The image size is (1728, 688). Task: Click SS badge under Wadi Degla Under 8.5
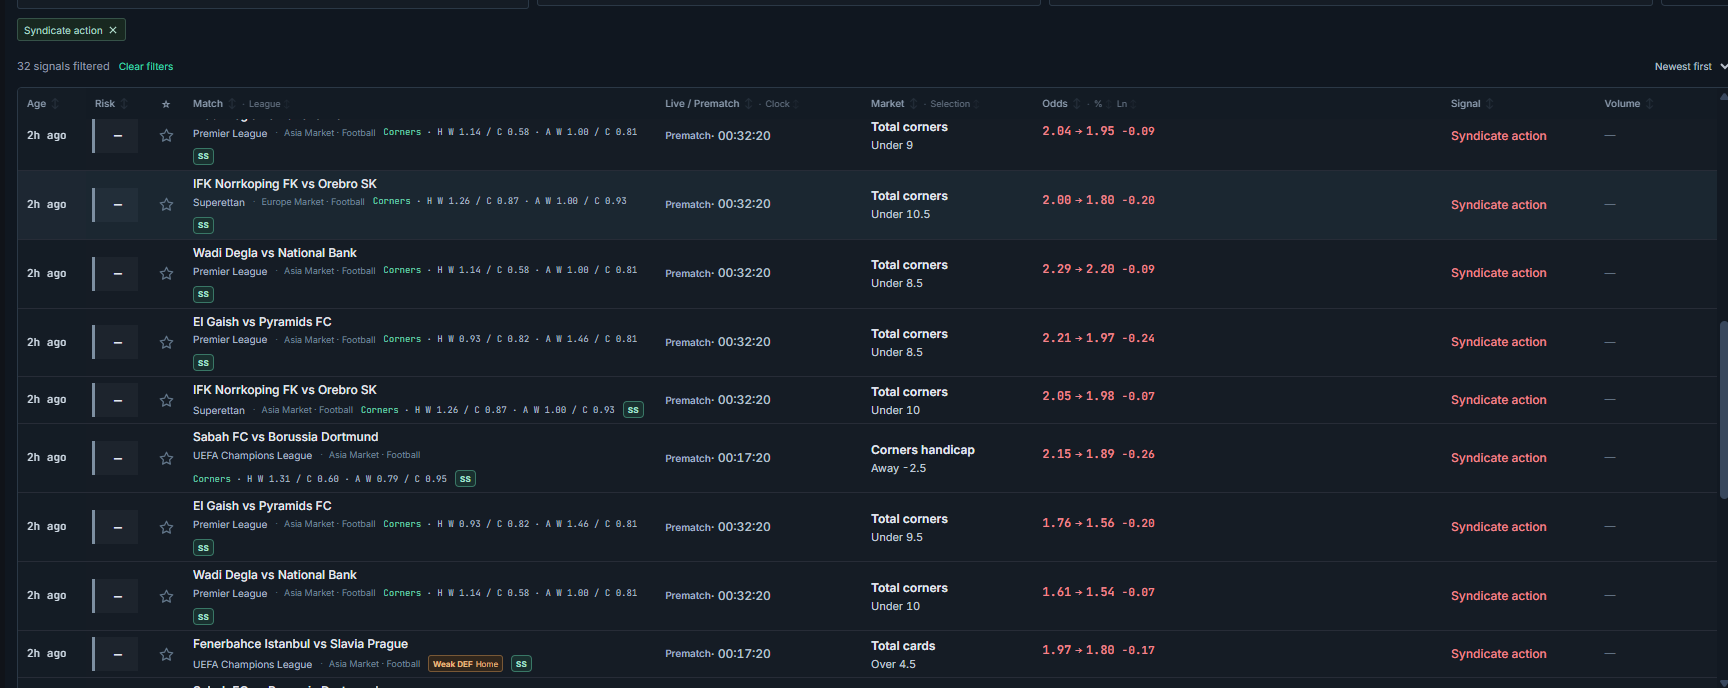(203, 294)
